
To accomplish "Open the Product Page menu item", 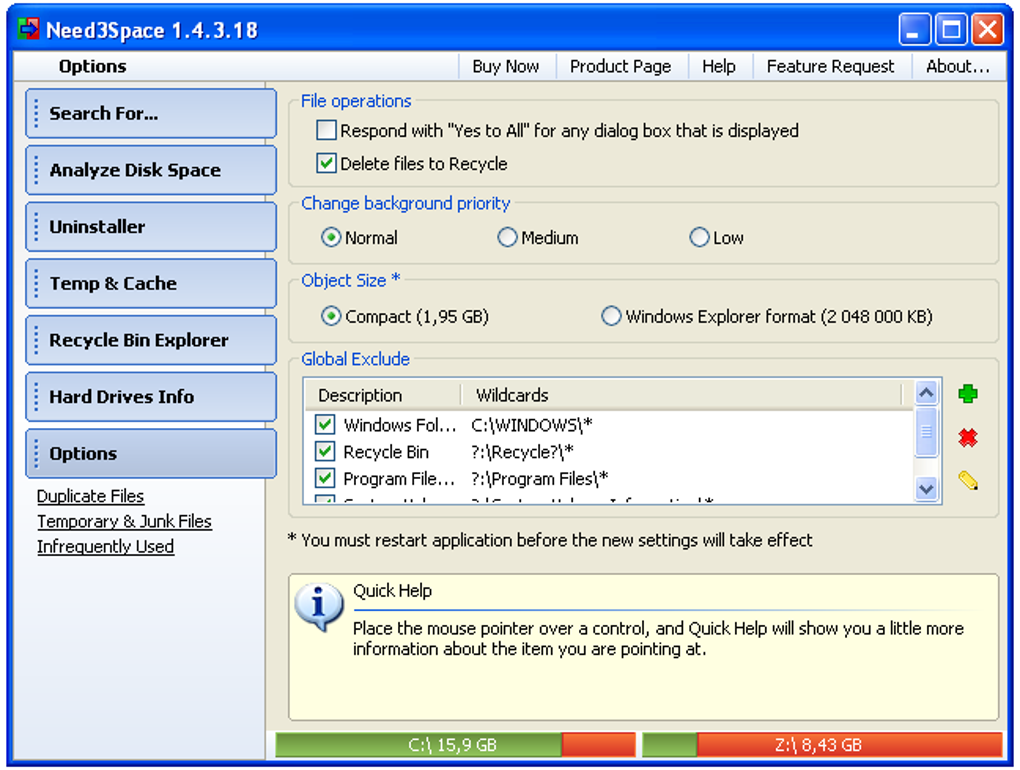I will pos(620,66).
